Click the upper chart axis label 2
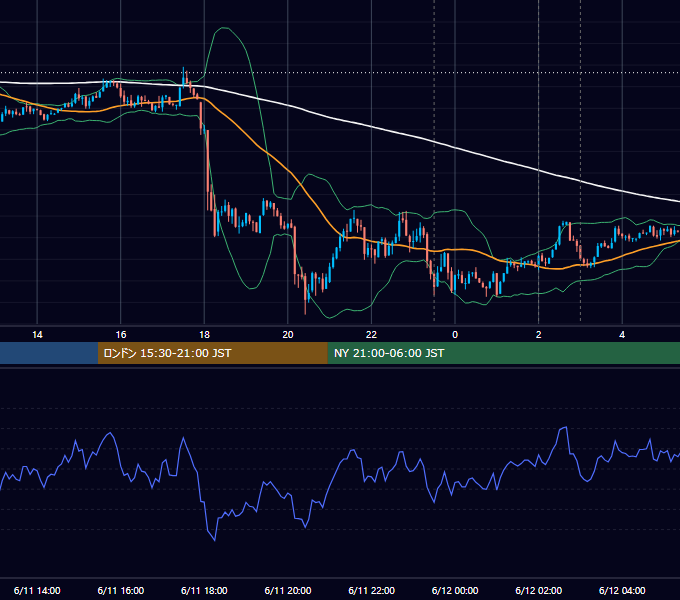 click(x=539, y=335)
